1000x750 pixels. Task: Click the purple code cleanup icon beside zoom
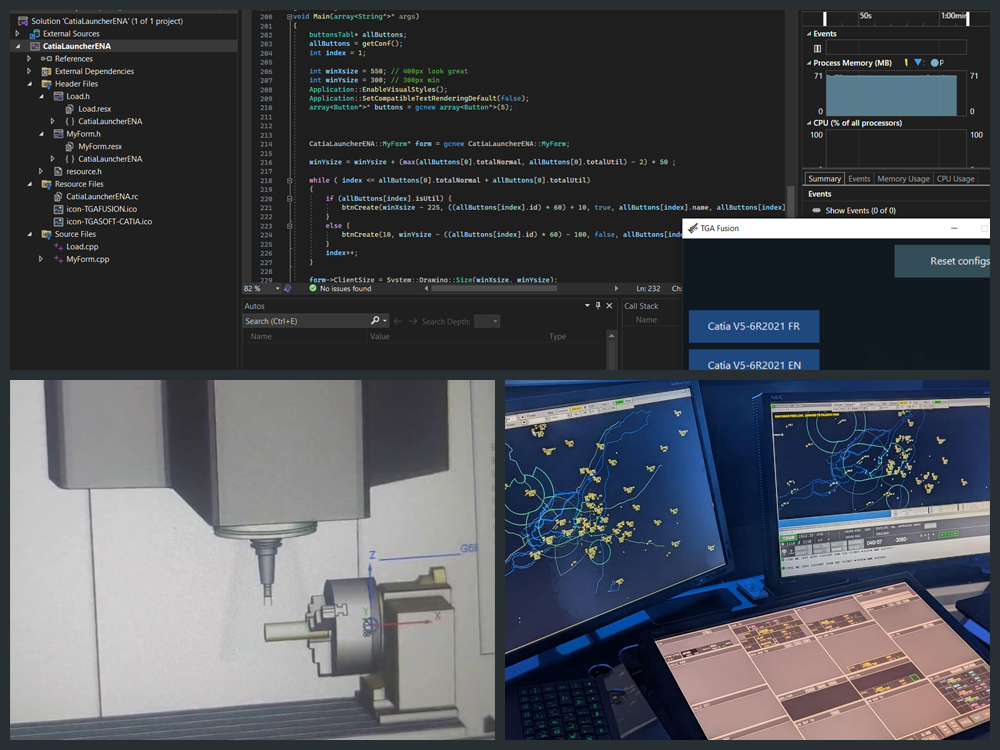(288, 288)
